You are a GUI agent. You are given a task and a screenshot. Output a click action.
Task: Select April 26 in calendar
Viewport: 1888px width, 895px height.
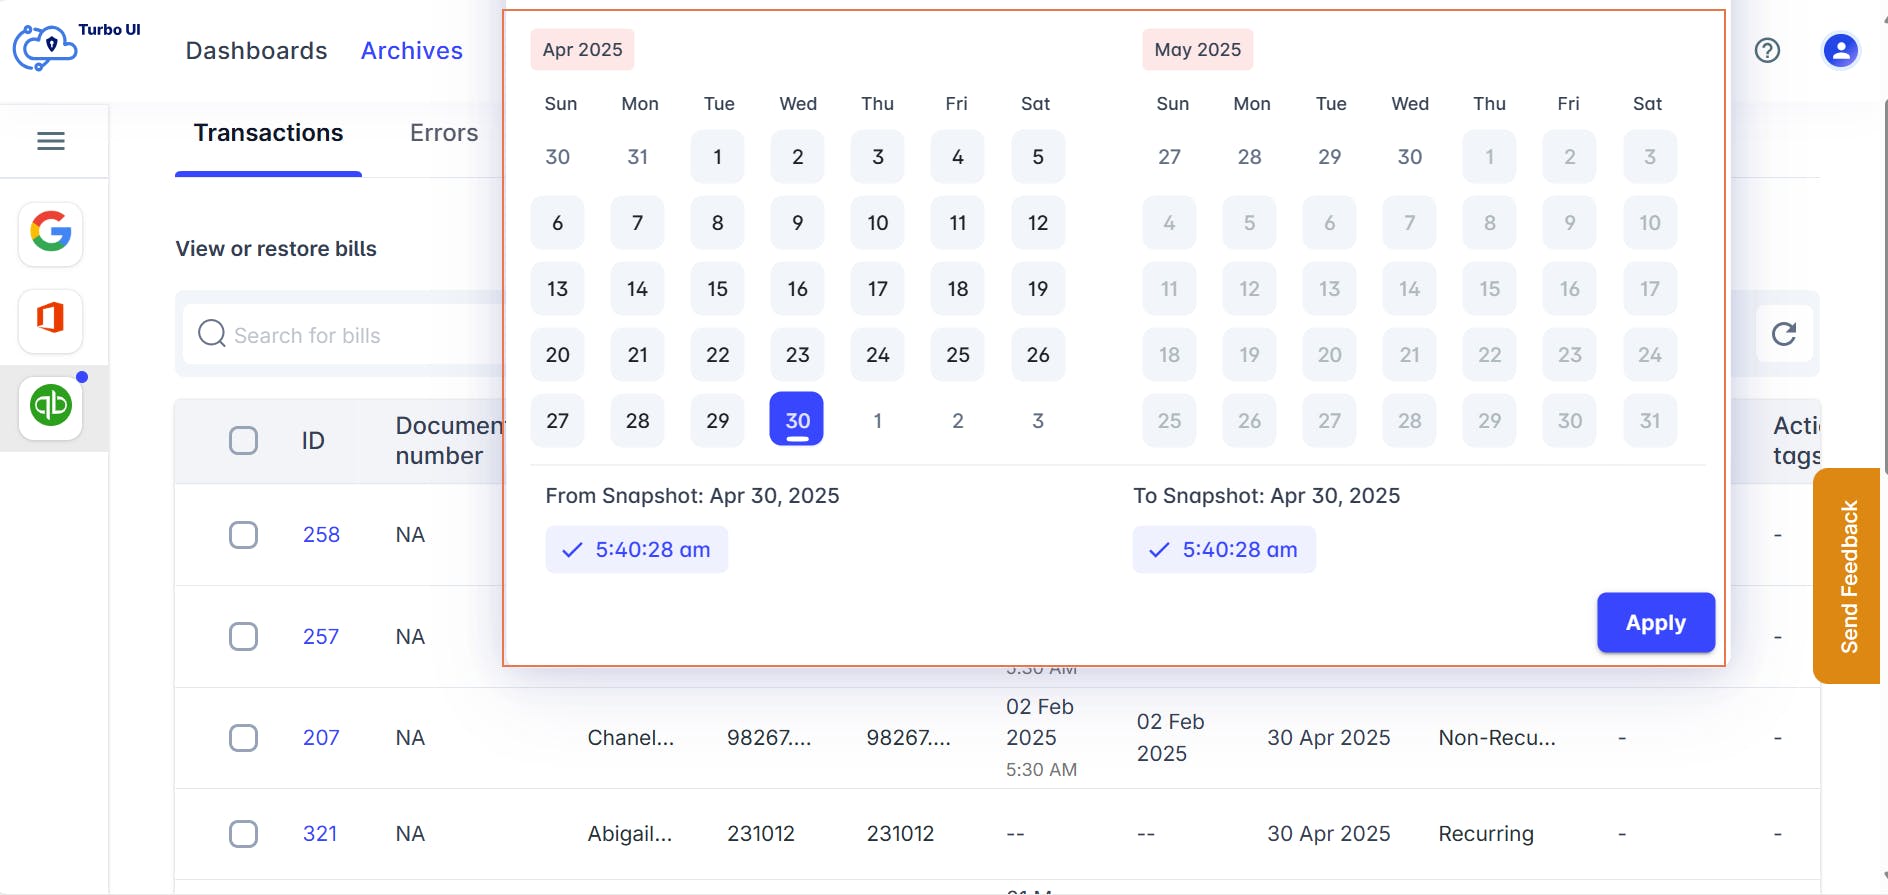1038,355
